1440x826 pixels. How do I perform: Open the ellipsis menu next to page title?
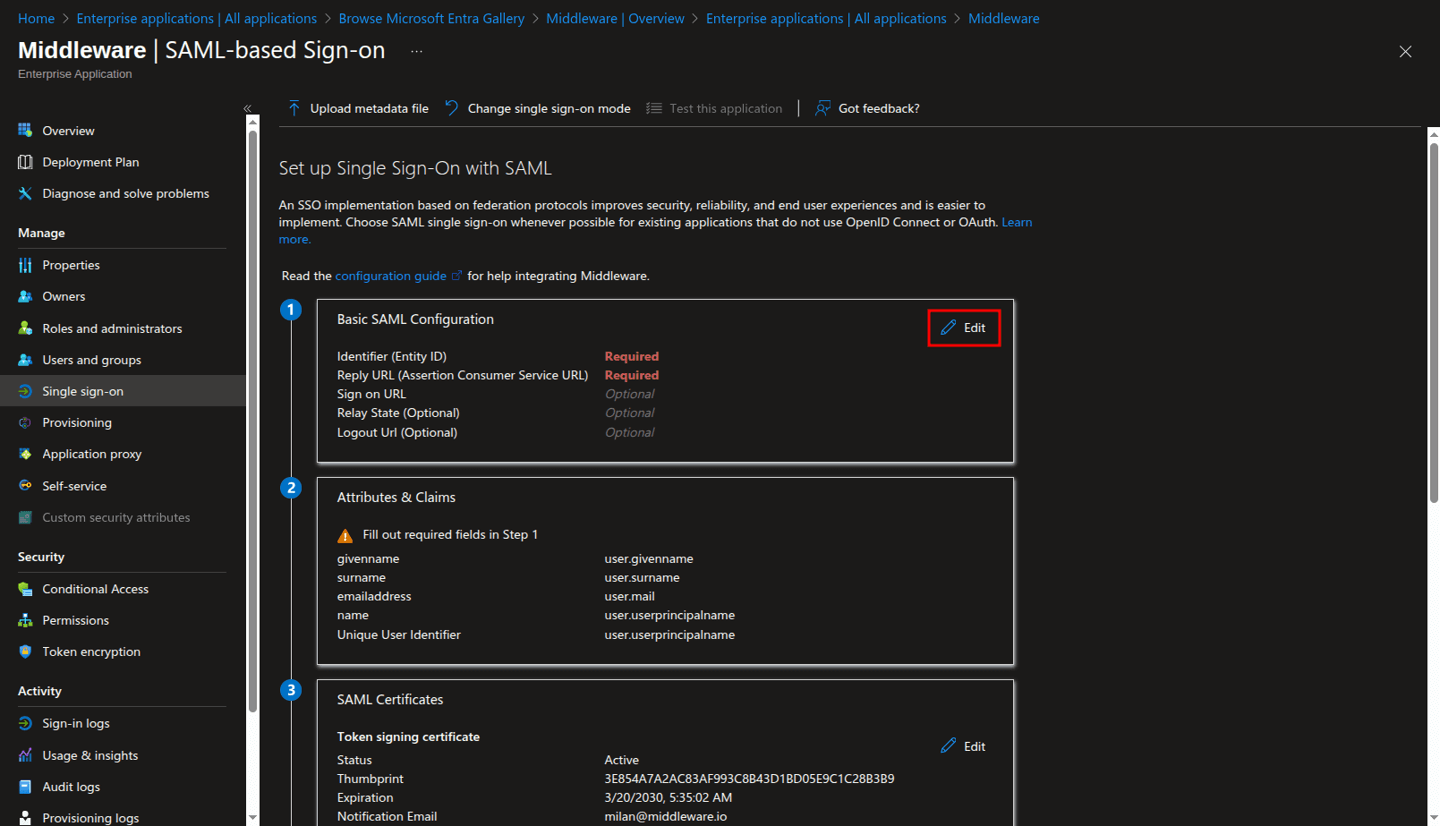click(x=416, y=51)
